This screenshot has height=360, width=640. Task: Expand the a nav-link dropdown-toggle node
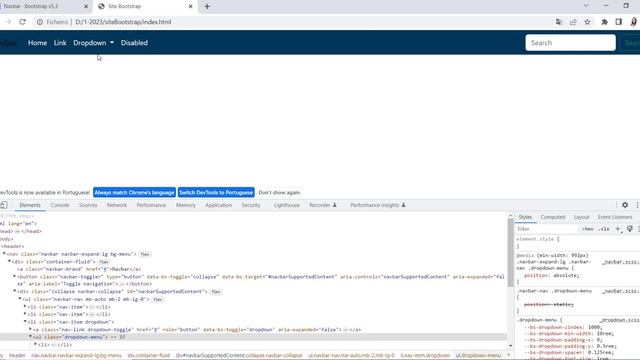pyautogui.click(x=30, y=329)
